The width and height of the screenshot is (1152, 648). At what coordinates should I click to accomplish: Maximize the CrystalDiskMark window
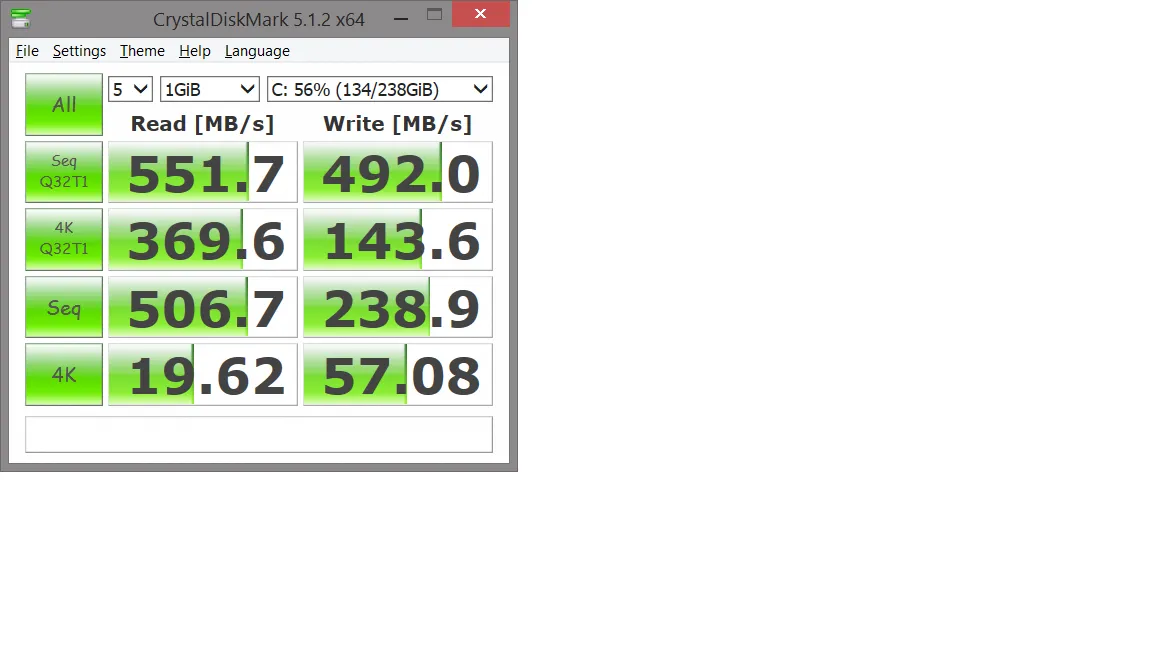point(434,15)
